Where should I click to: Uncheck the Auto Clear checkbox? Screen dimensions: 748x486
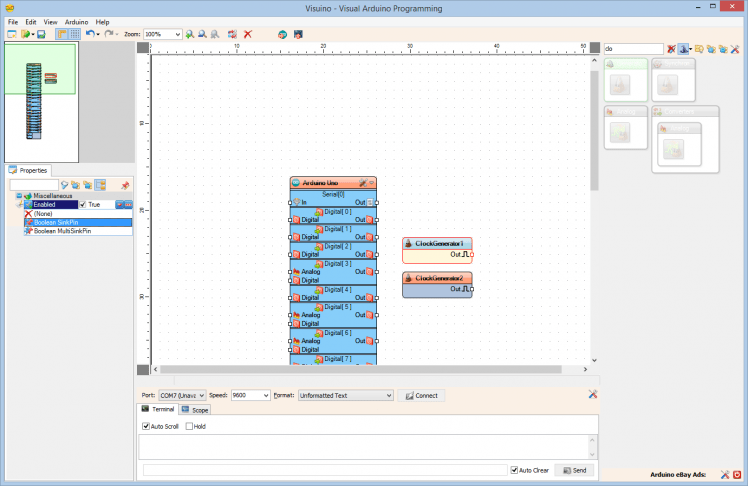tap(513, 470)
